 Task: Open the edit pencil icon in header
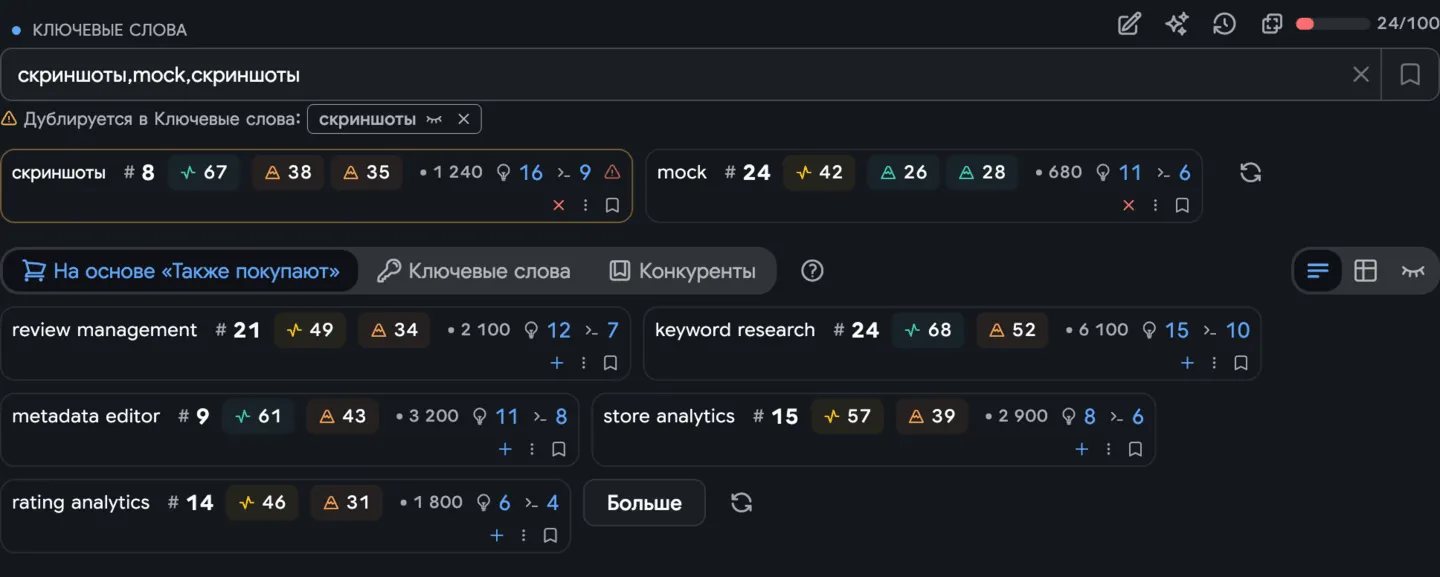(x=1129, y=24)
